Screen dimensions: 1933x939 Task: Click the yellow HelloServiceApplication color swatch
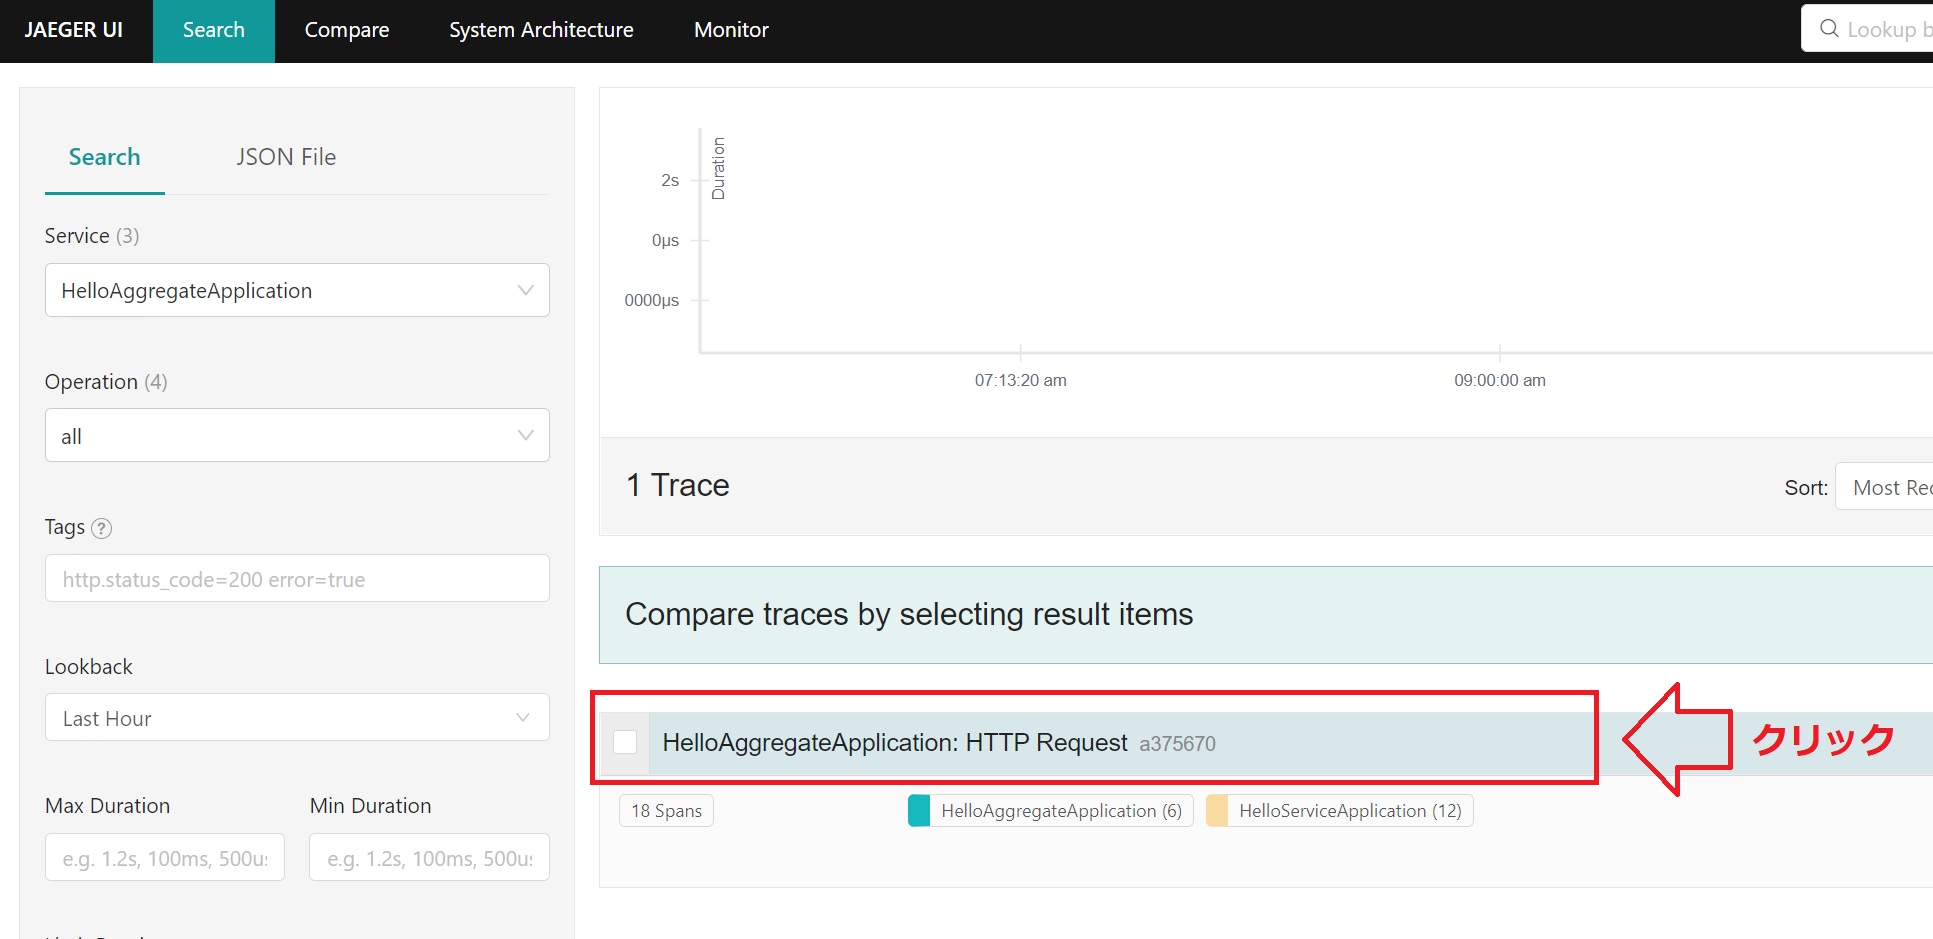point(1217,811)
